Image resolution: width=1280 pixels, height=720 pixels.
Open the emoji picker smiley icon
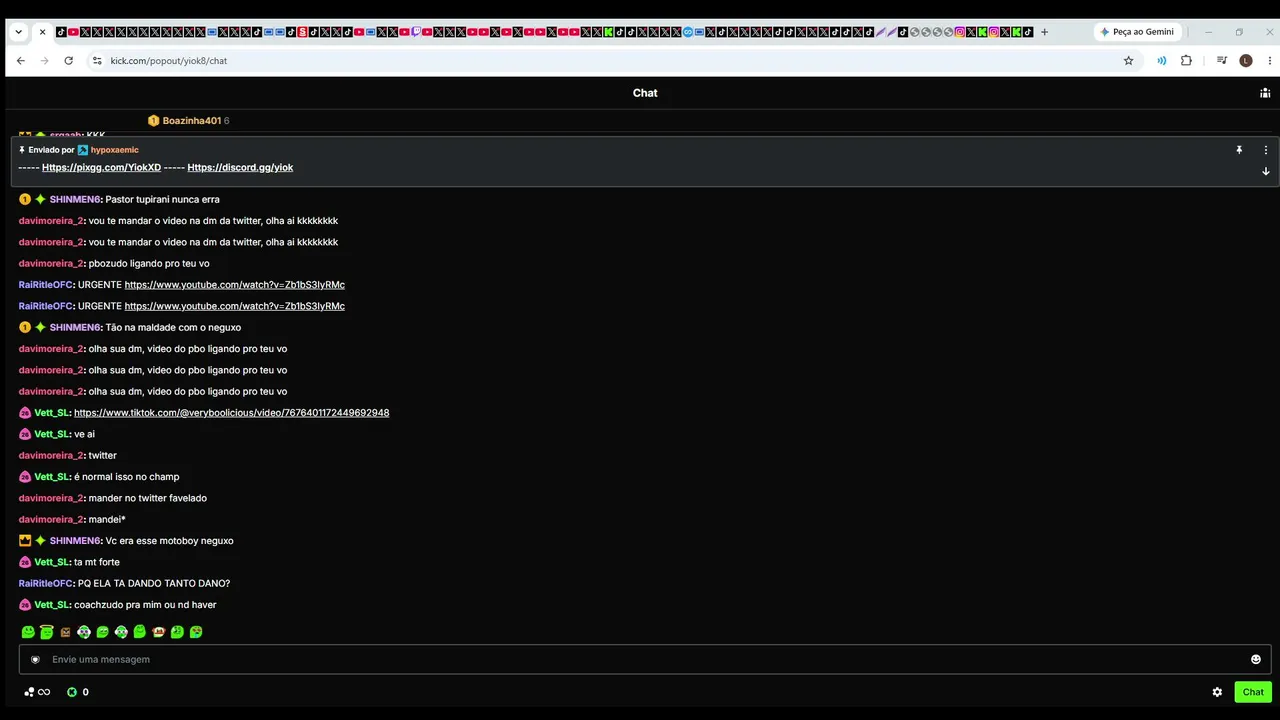point(1256,659)
